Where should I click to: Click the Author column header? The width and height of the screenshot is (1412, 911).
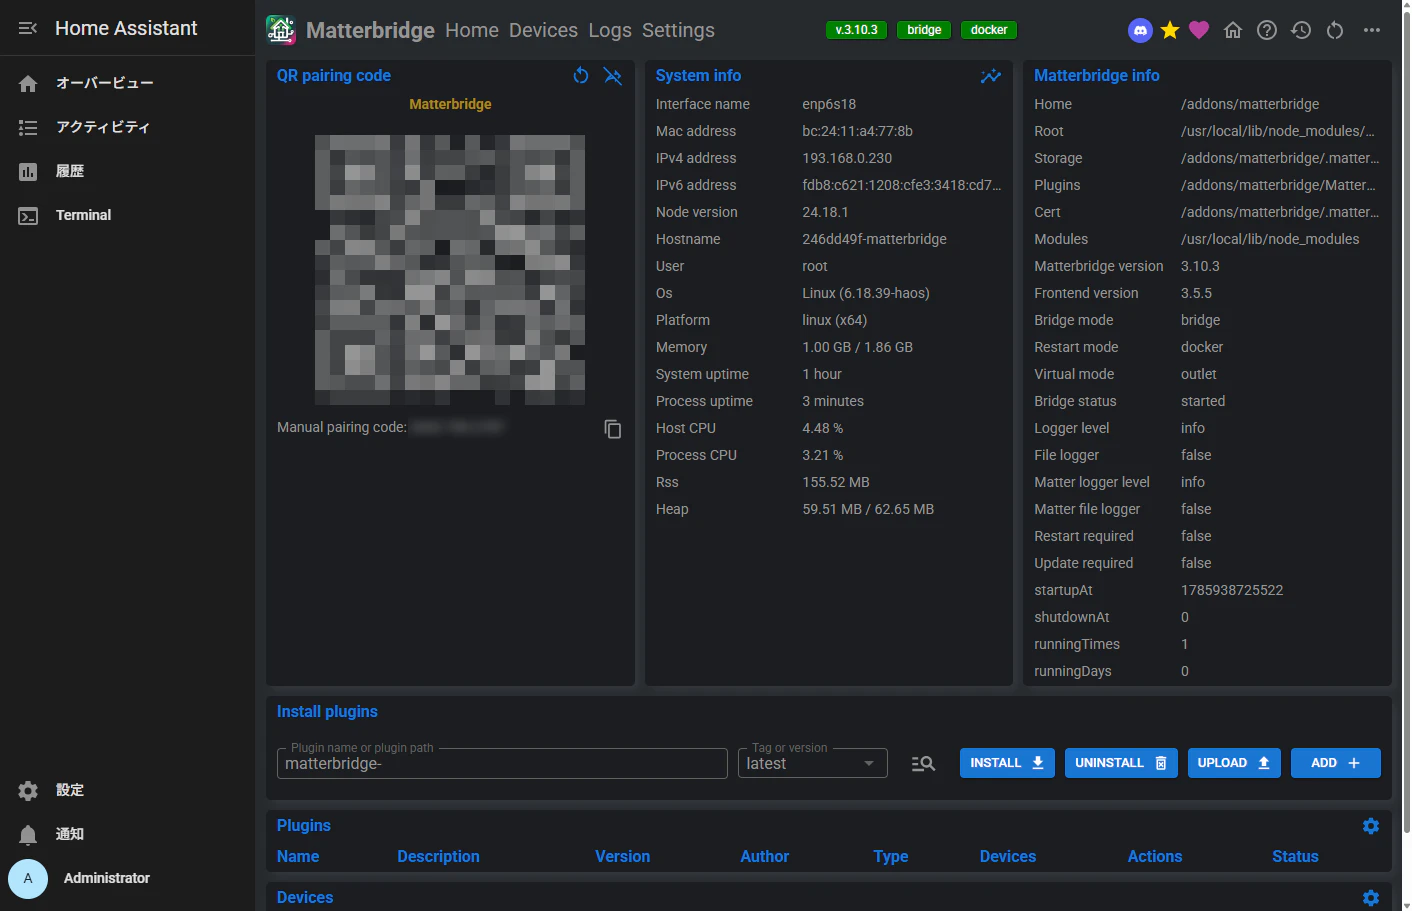(764, 857)
